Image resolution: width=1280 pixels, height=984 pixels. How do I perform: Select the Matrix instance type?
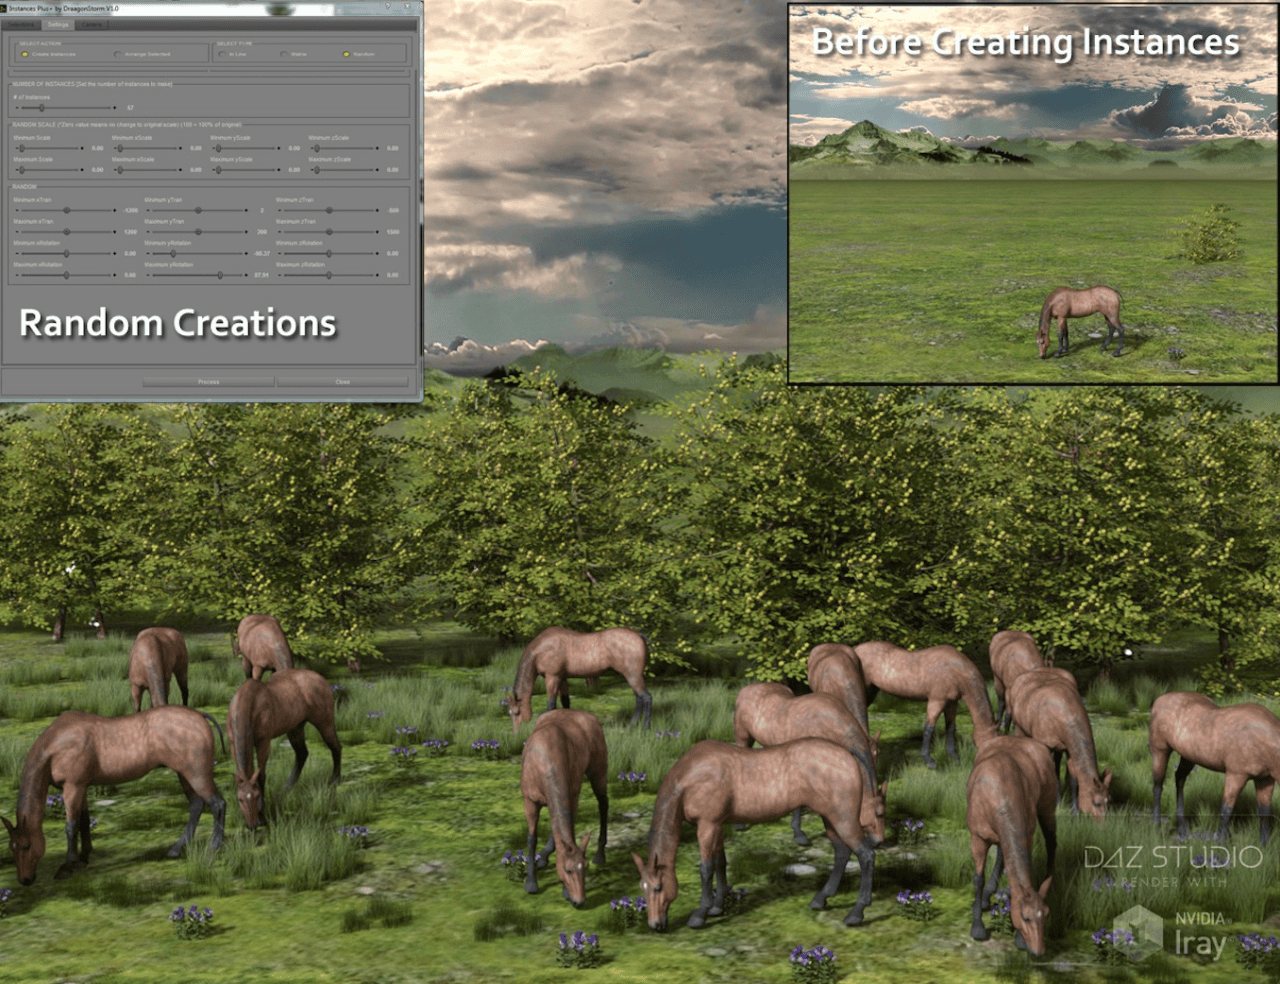(x=284, y=54)
